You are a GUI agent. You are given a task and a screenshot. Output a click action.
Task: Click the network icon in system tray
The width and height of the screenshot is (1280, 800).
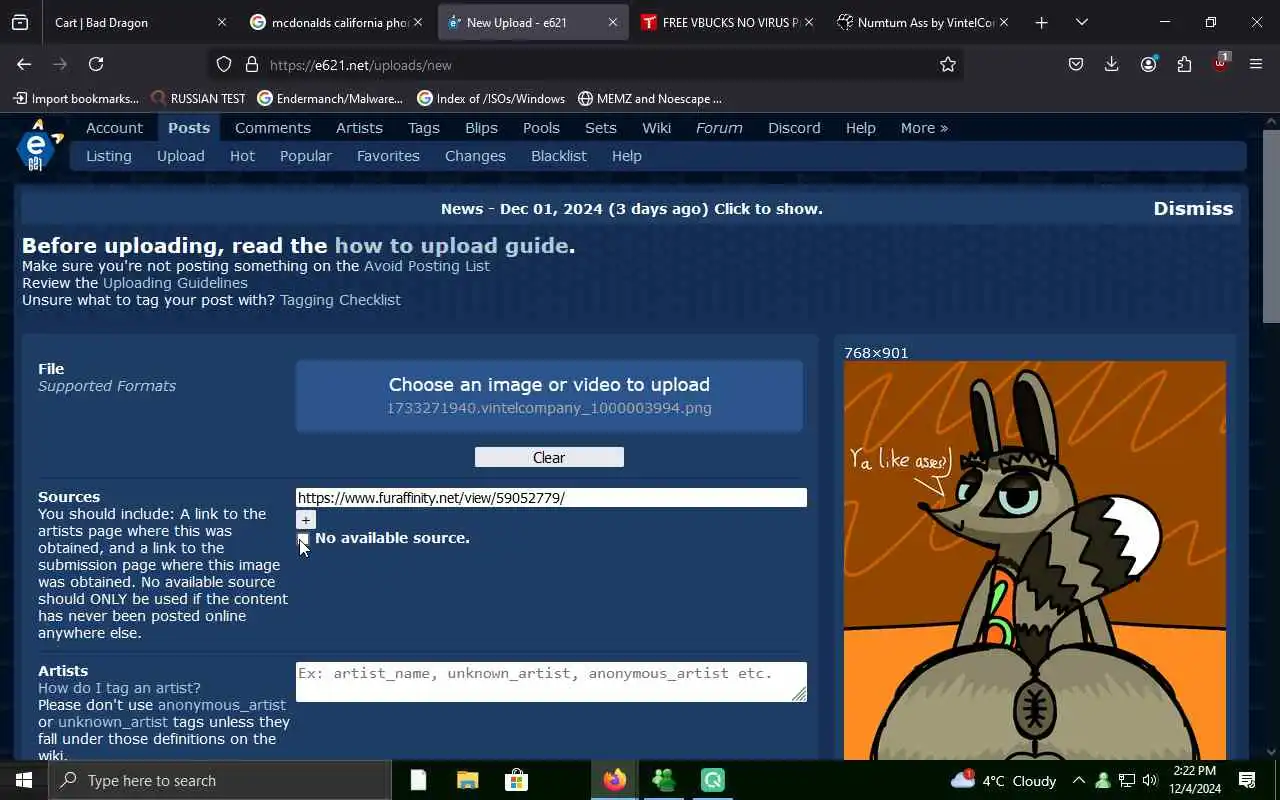tap(1126, 780)
